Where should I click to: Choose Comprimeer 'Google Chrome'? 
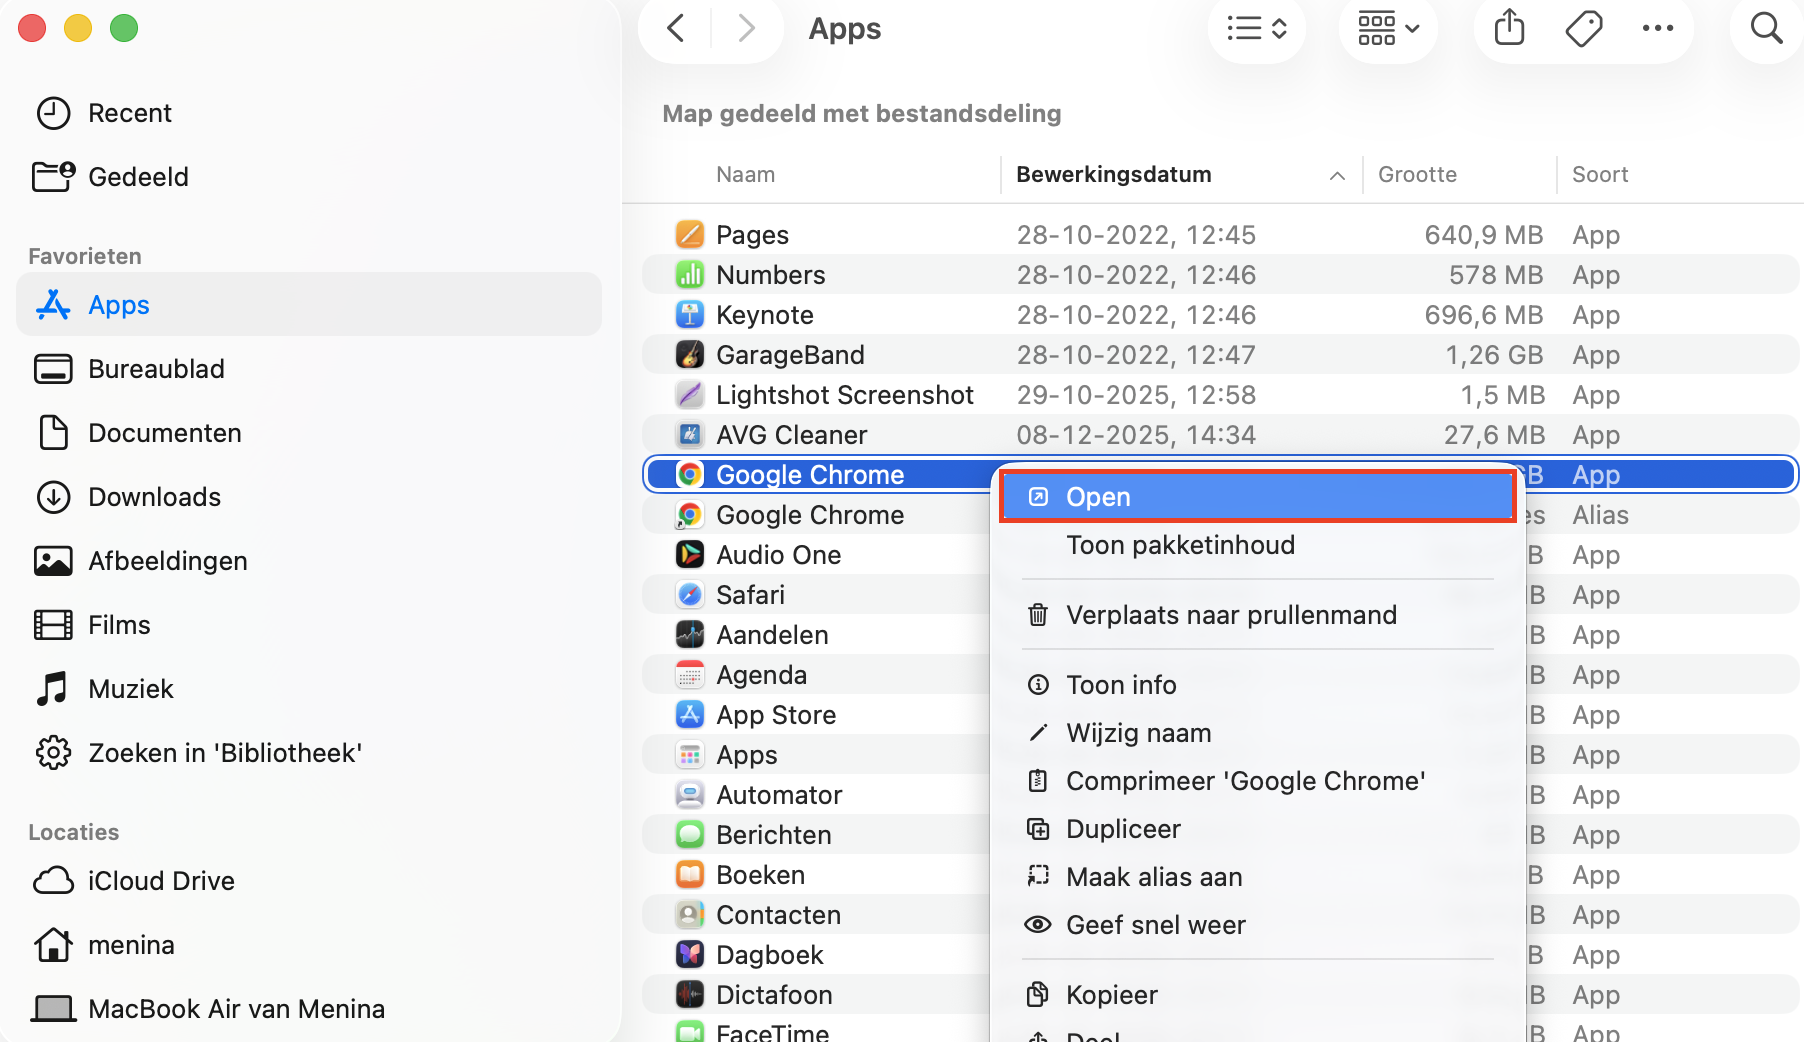(1258, 781)
